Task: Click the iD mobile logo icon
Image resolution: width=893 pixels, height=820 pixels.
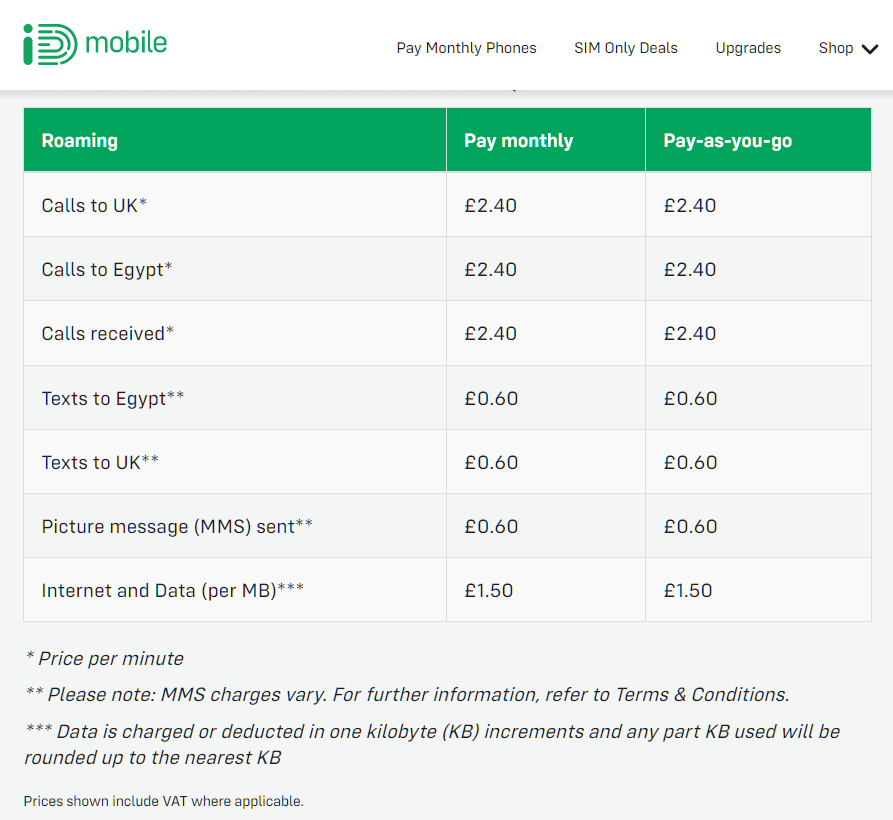Action: [50, 44]
